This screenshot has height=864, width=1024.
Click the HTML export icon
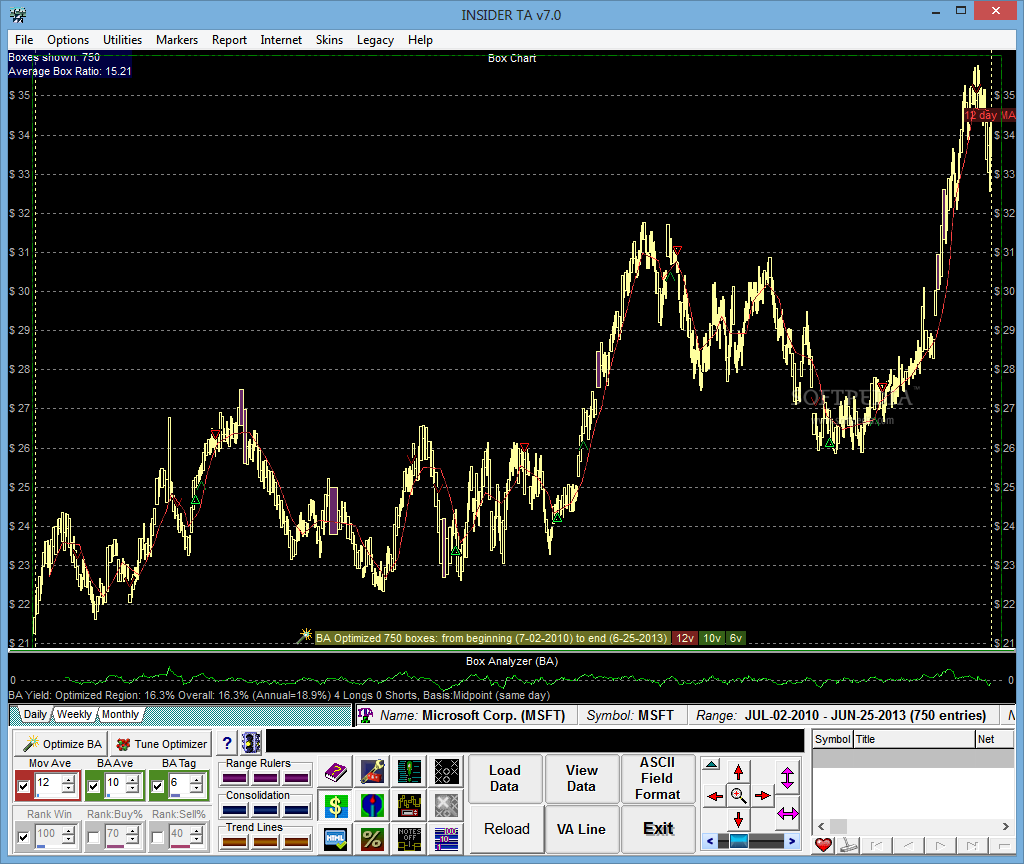[336, 839]
